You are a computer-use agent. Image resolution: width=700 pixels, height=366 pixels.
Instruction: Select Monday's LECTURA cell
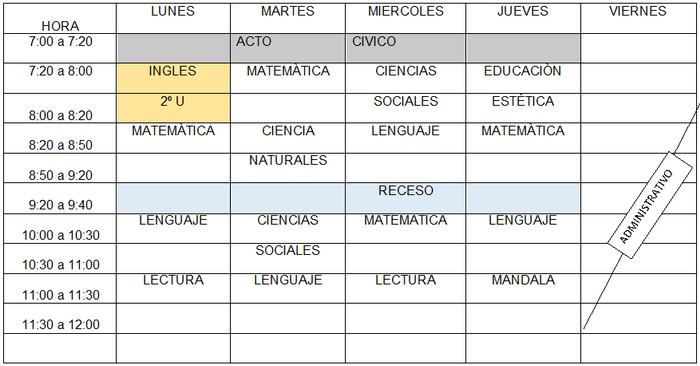click(174, 288)
